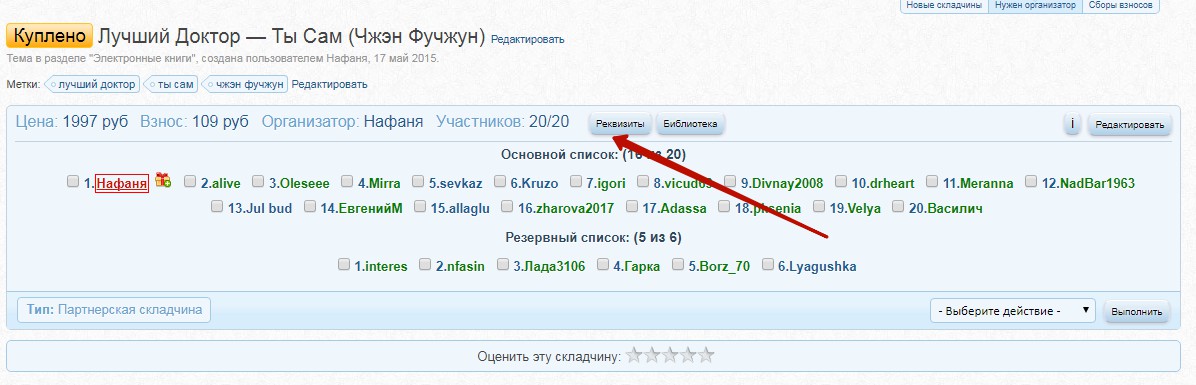Tick reserve list 2.nfasin checkbox
1196x385 pixels.
pos(425,265)
